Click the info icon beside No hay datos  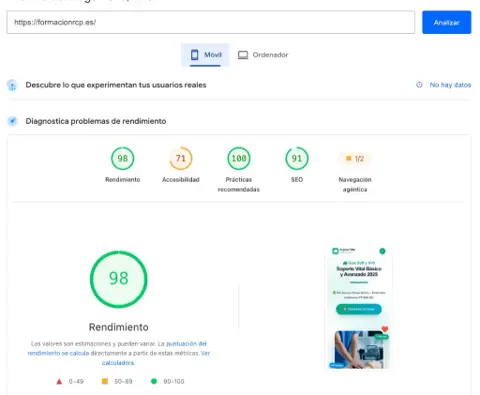[x=419, y=85]
